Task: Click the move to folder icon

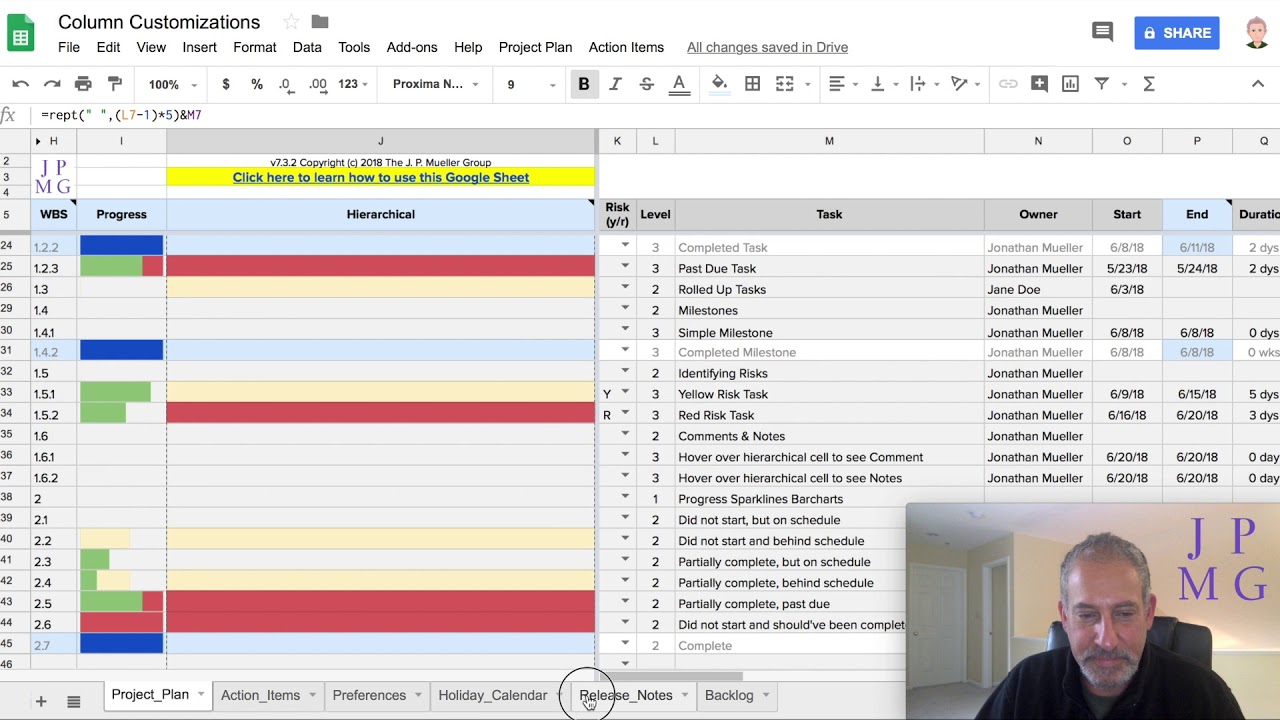Action: pyautogui.click(x=320, y=22)
